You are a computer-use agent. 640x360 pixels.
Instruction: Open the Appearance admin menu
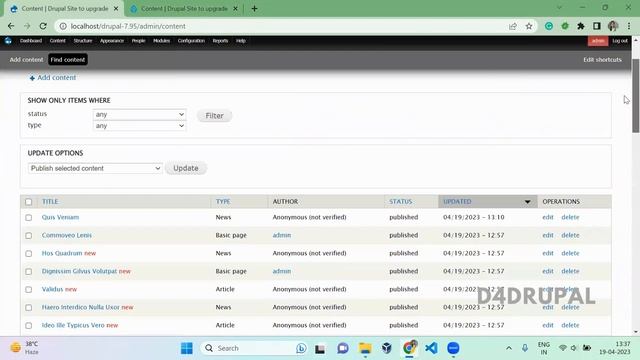click(112, 41)
